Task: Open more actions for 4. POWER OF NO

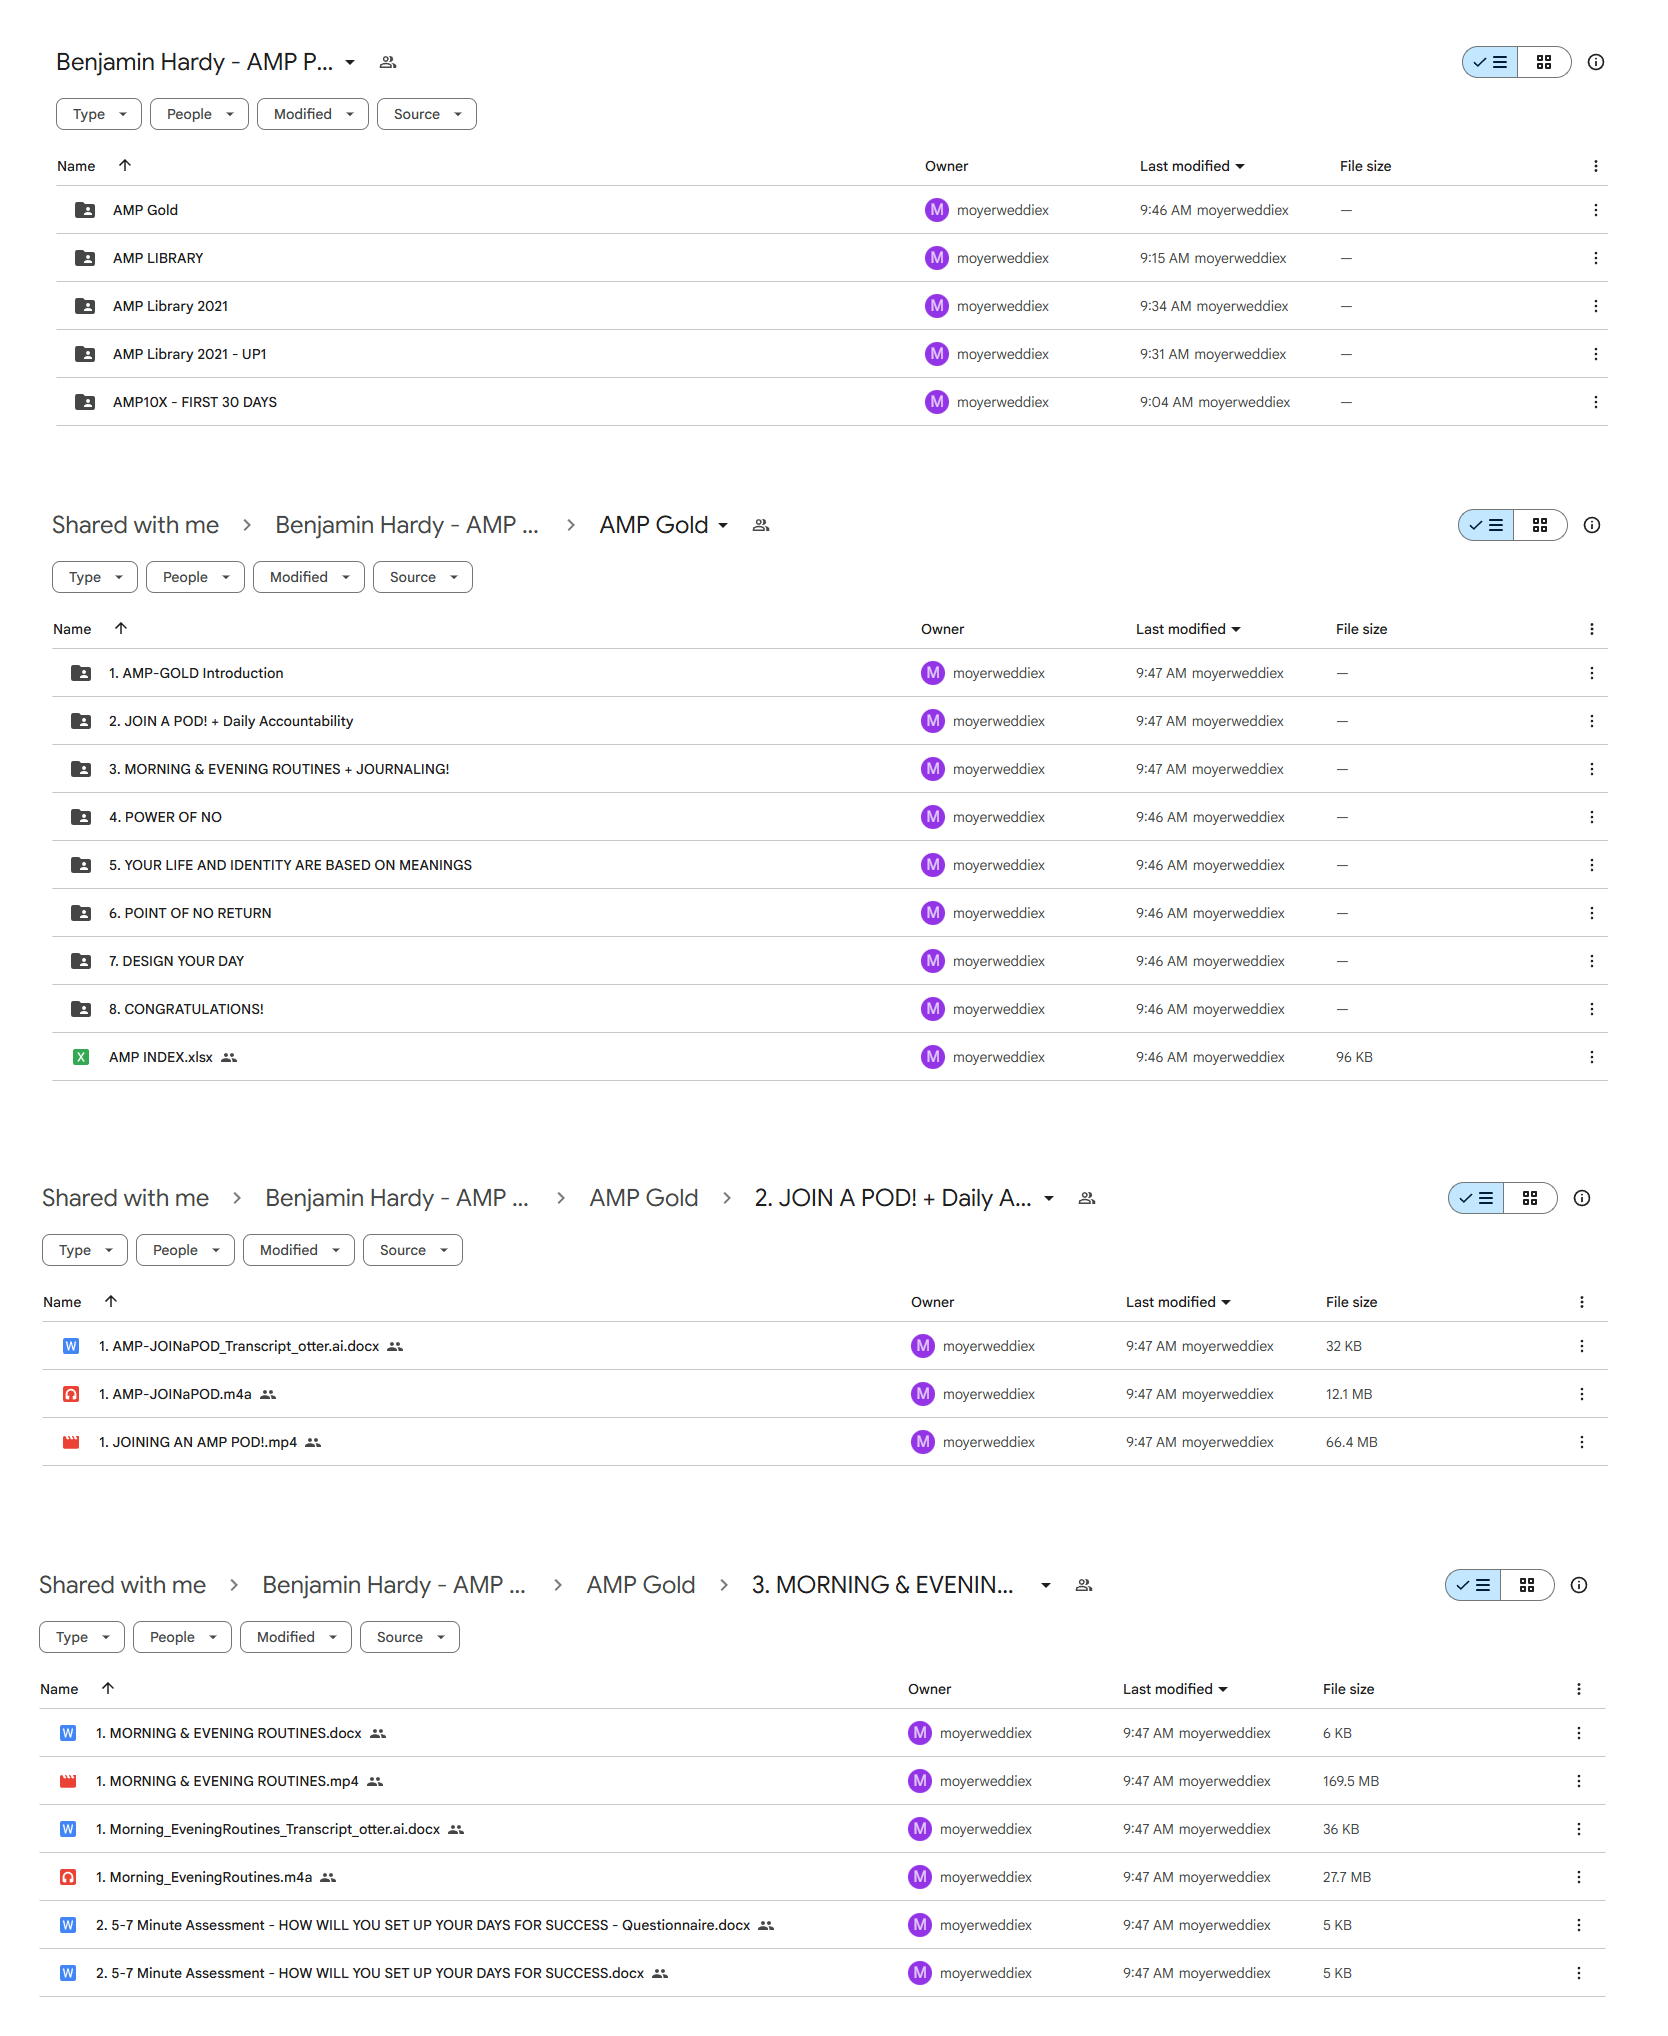Action: point(1591,817)
